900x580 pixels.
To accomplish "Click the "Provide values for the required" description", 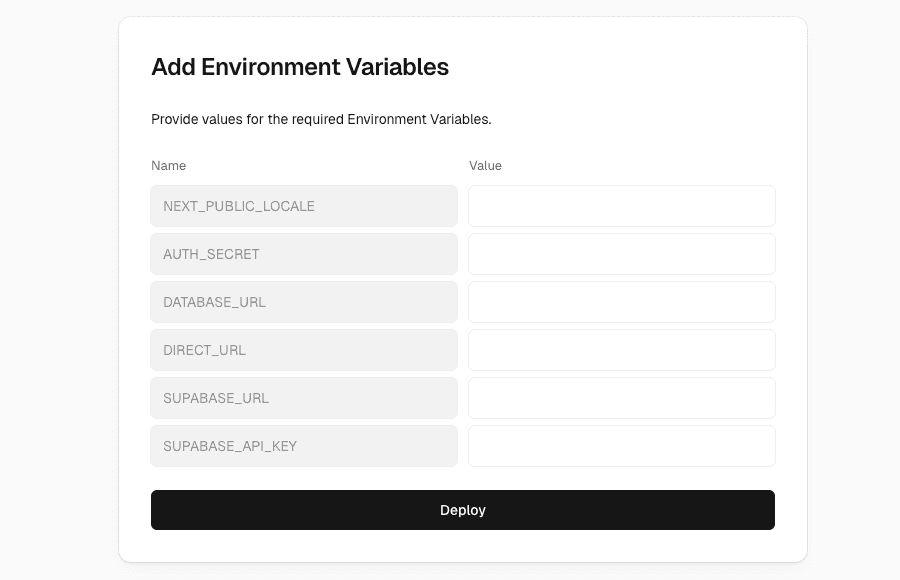I will (321, 119).
